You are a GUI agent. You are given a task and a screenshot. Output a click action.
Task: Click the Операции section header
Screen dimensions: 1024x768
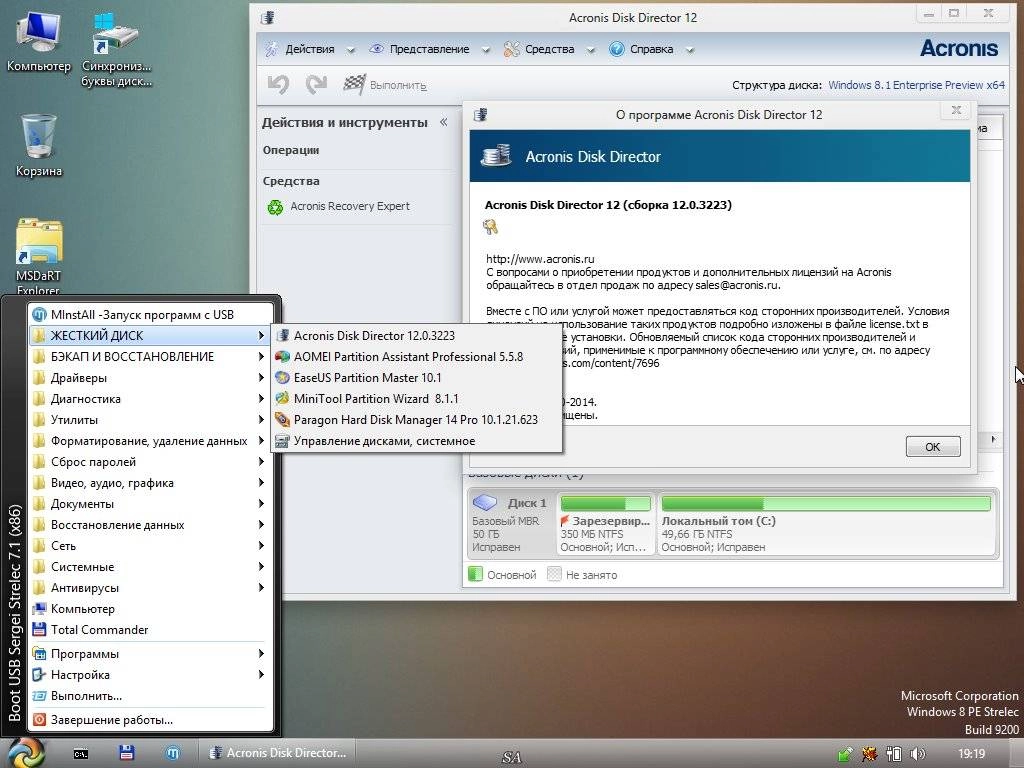tap(291, 150)
